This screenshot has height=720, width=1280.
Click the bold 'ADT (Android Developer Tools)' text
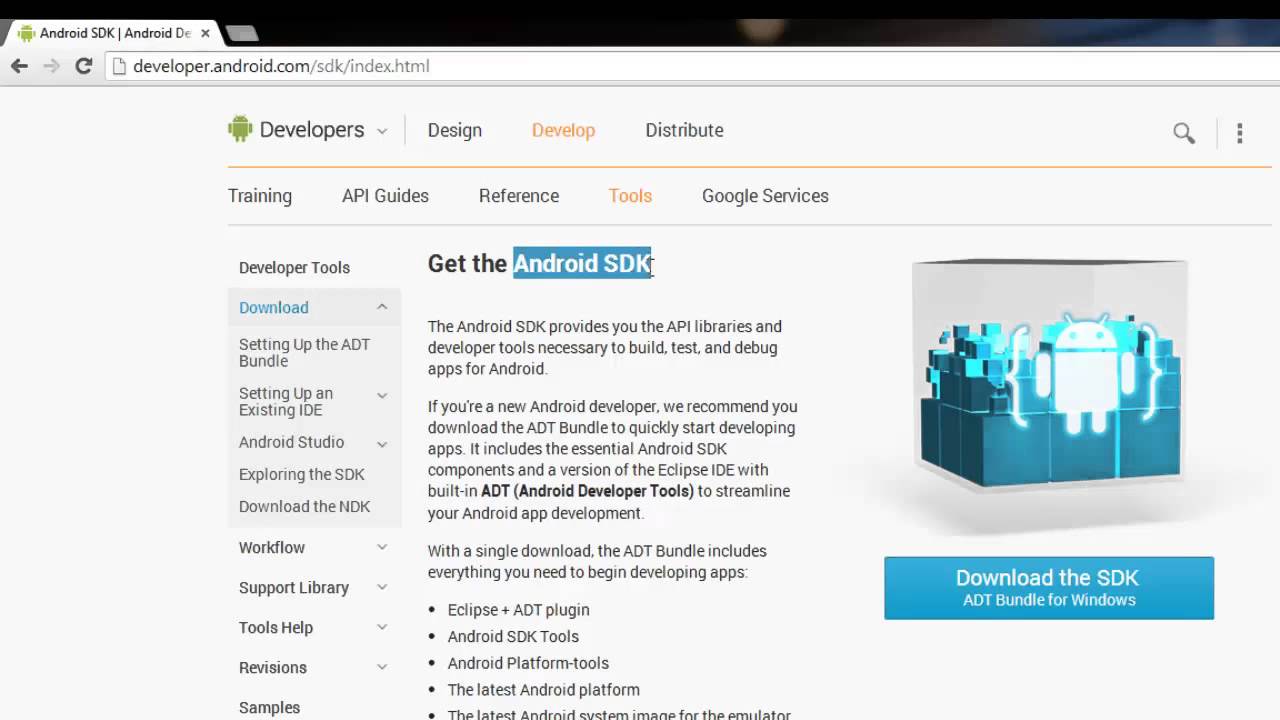click(x=587, y=491)
